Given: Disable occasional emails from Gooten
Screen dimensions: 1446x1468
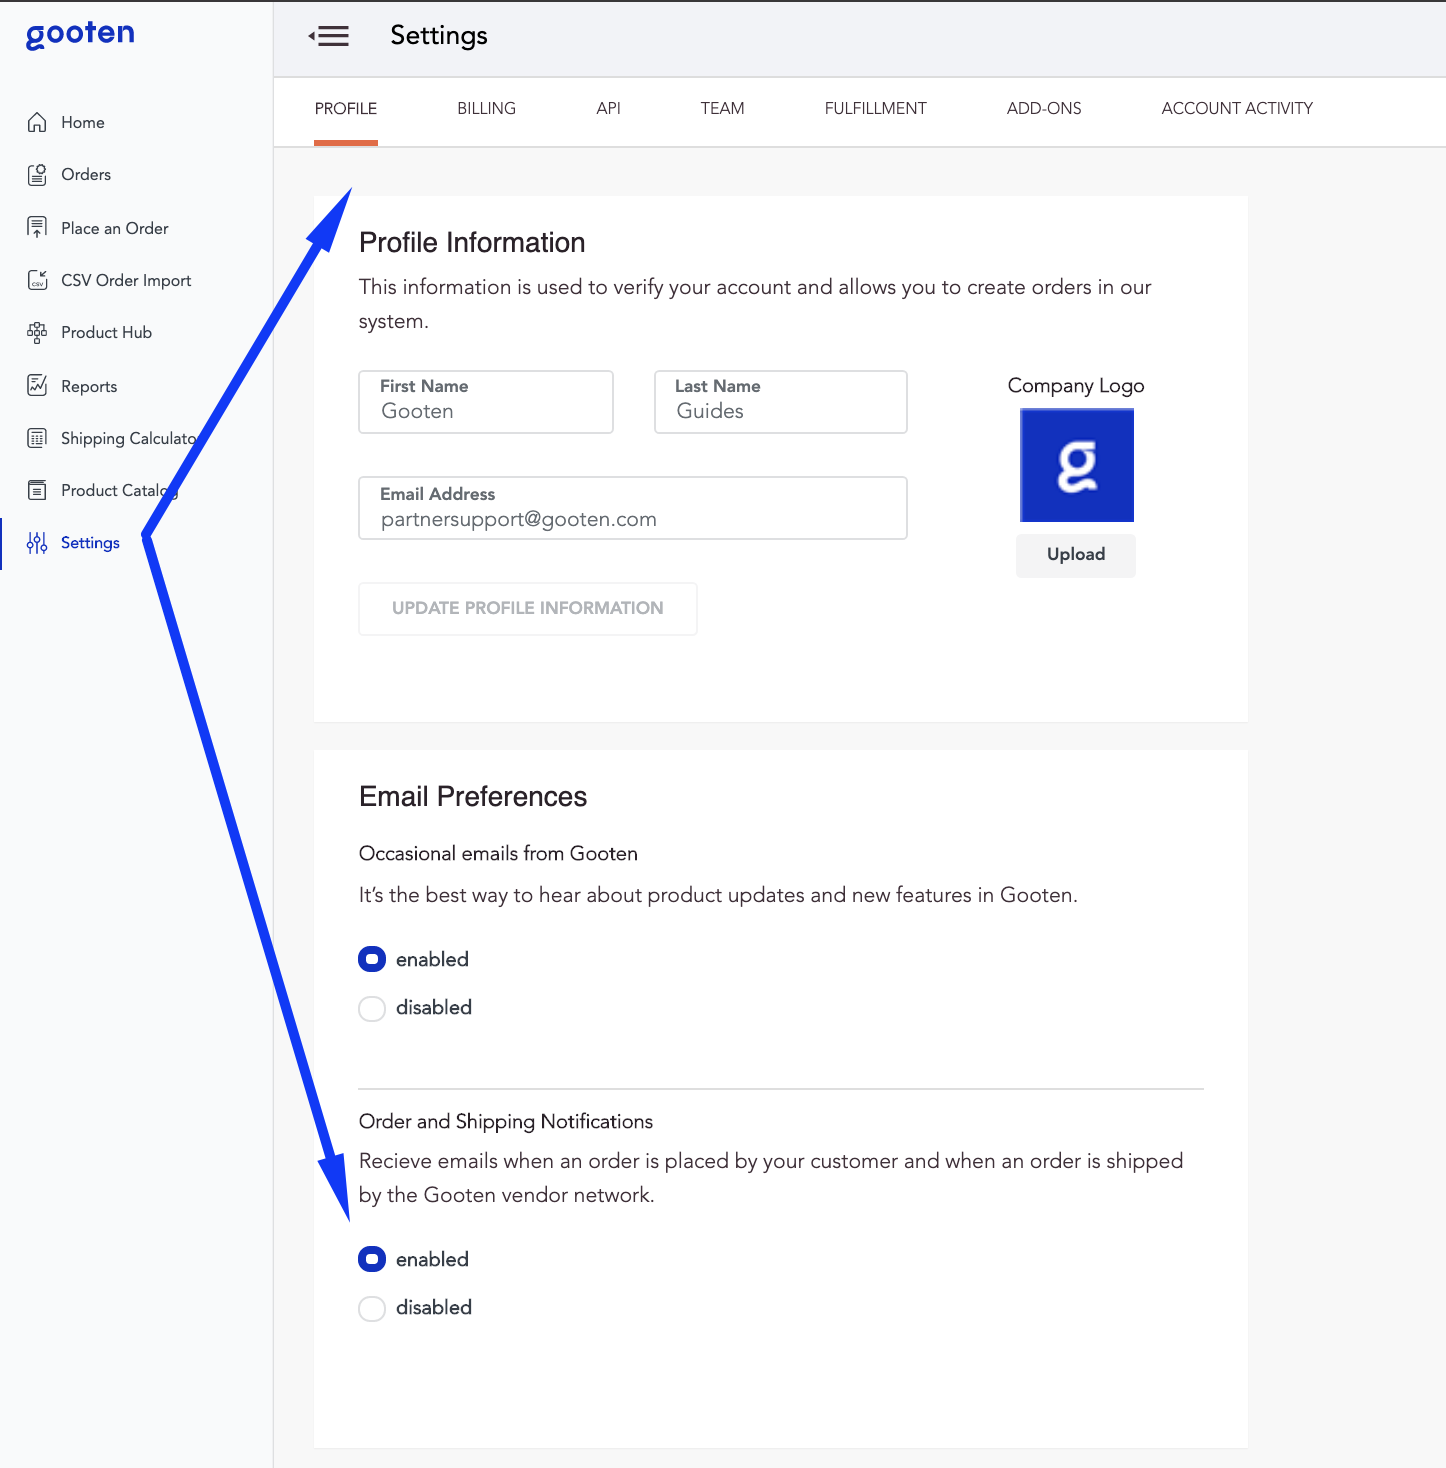Looking at the screenshot, I should (x=372, y=1008).
